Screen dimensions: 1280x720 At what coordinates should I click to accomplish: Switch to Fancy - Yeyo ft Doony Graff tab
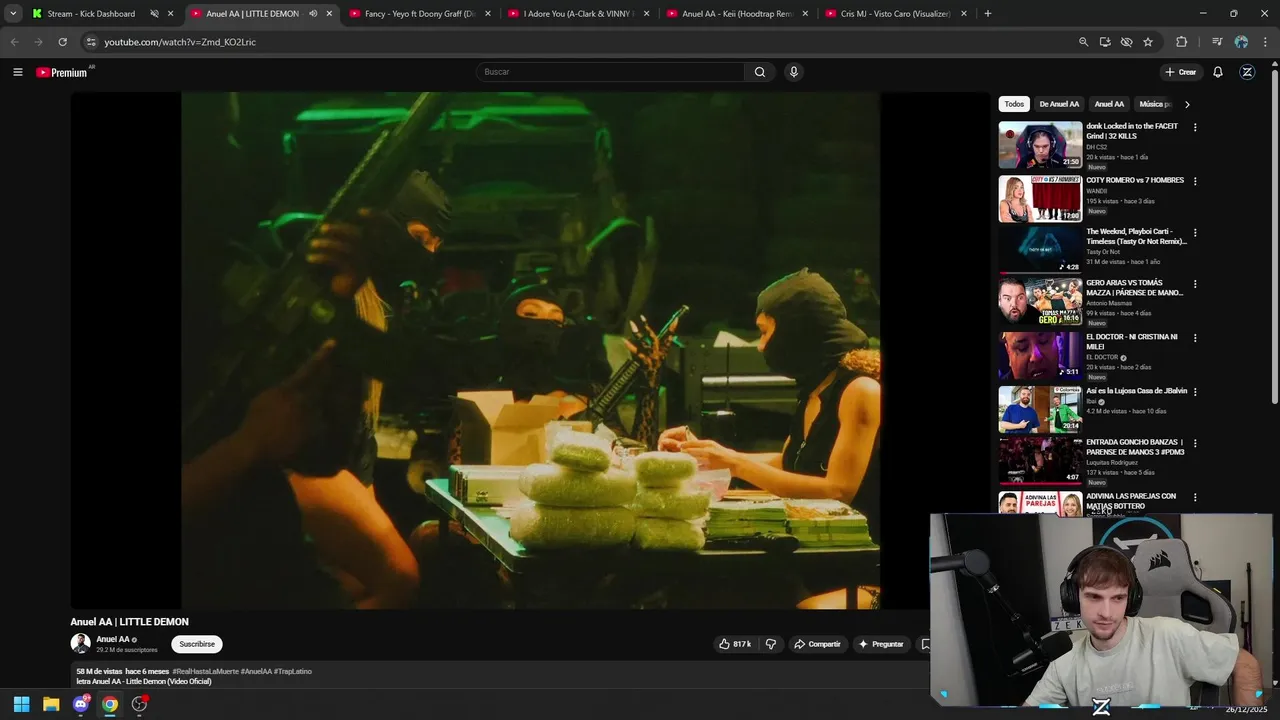(x=418, y=14)
